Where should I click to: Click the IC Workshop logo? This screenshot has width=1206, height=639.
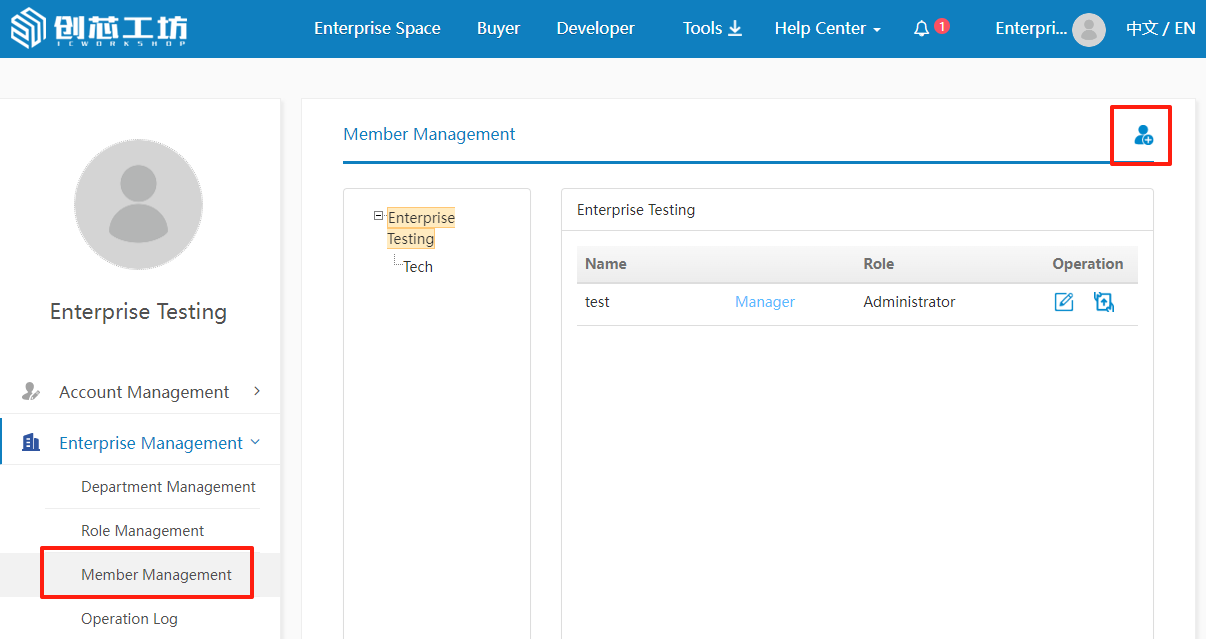click(98, 29)
